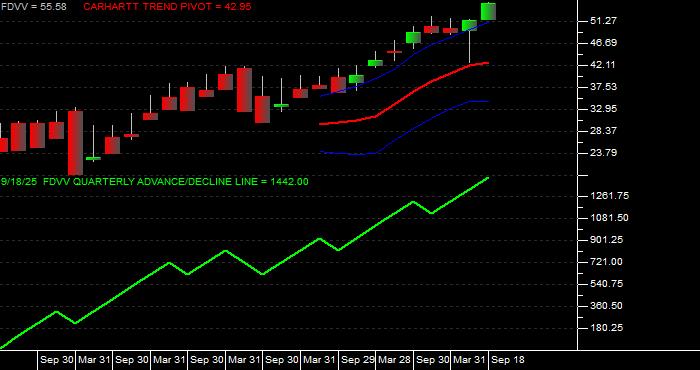Select the 32.95 price axis value
This screenshot has width=700, height=370.
[x=603, y=108]
